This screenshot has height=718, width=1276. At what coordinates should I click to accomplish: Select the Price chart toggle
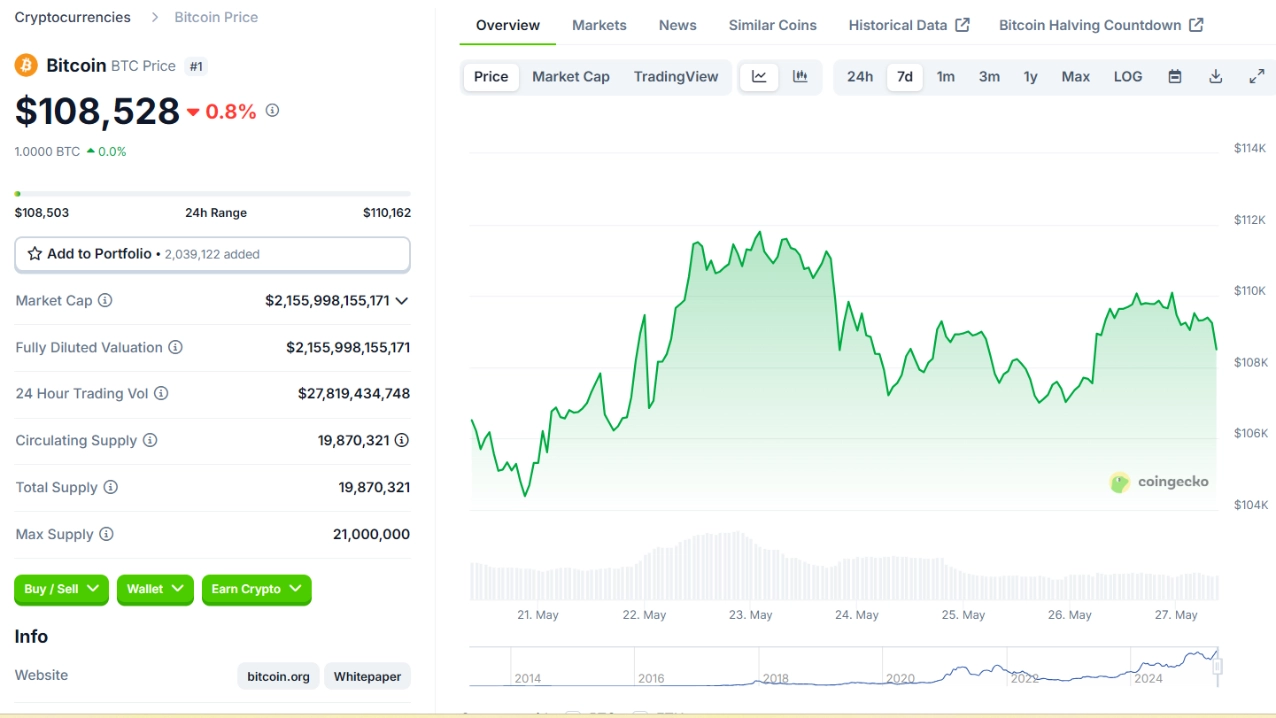pyautogui.click(x=491, y=77)
